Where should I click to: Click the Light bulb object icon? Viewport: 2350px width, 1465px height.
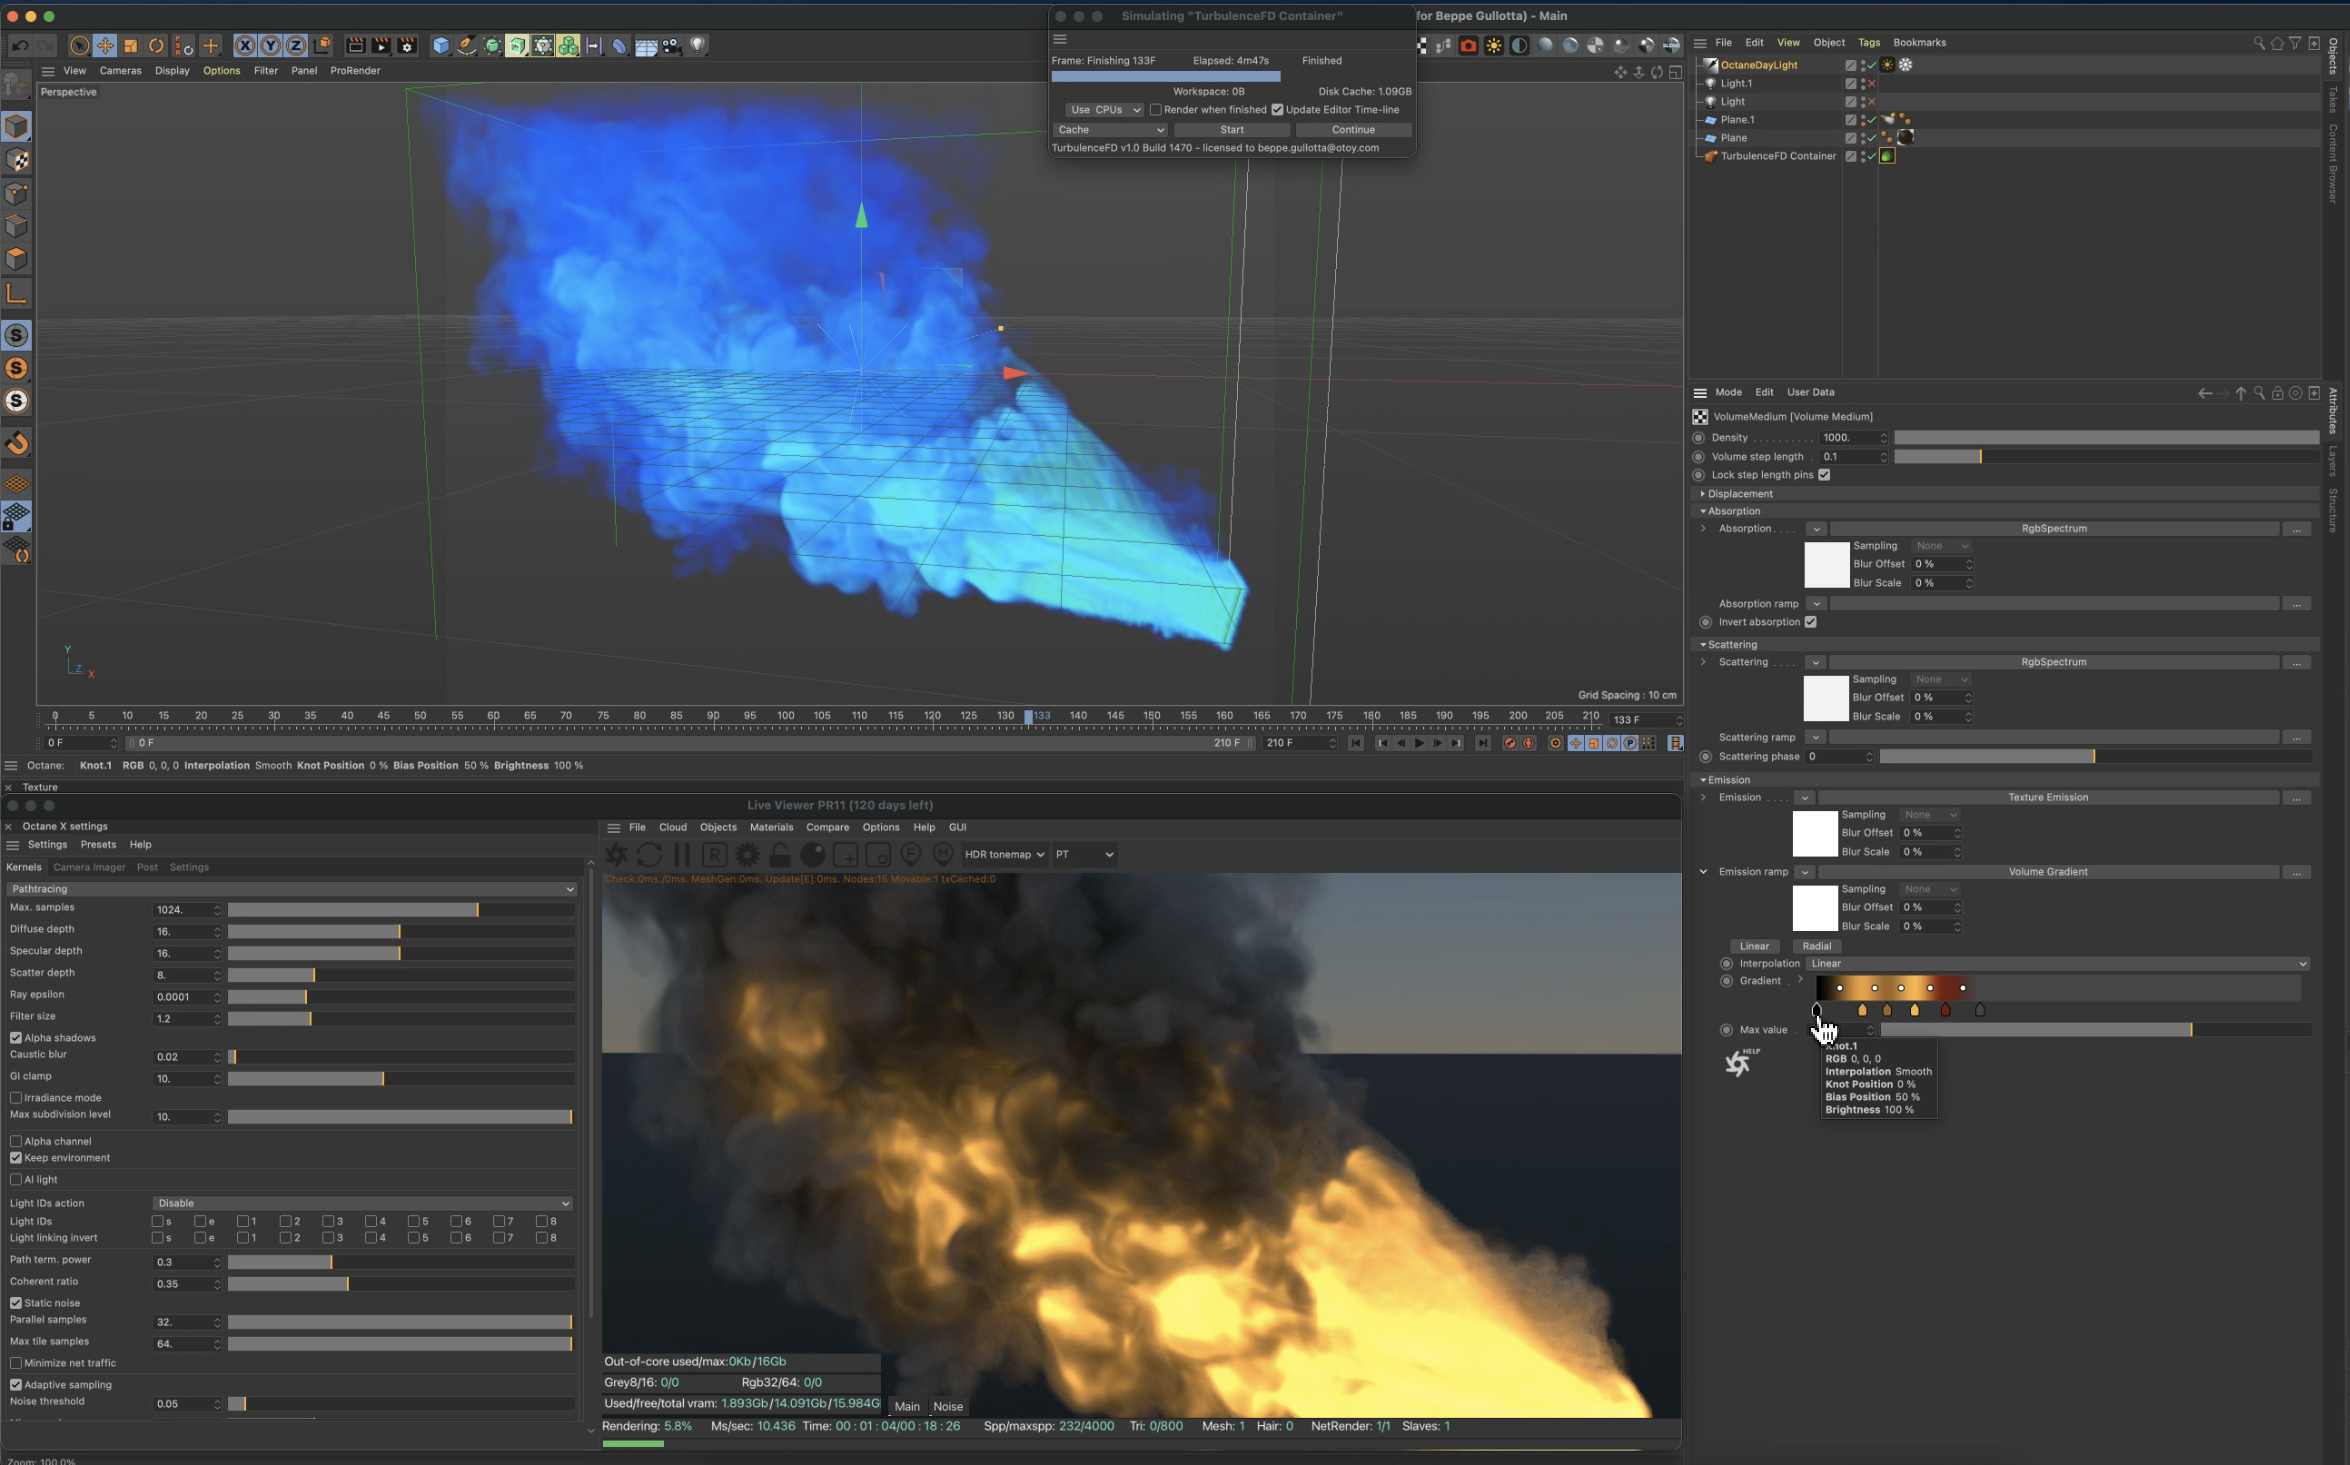click(698, 45)
